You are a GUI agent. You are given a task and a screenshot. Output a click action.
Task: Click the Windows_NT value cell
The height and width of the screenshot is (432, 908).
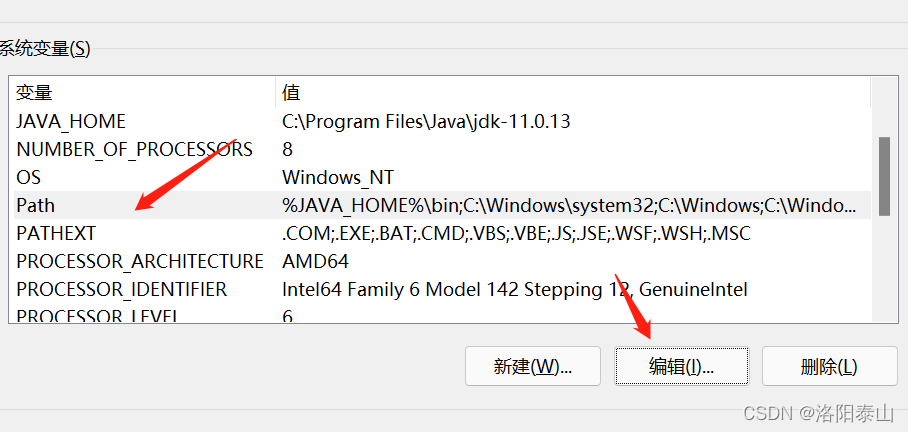[338, 178]
